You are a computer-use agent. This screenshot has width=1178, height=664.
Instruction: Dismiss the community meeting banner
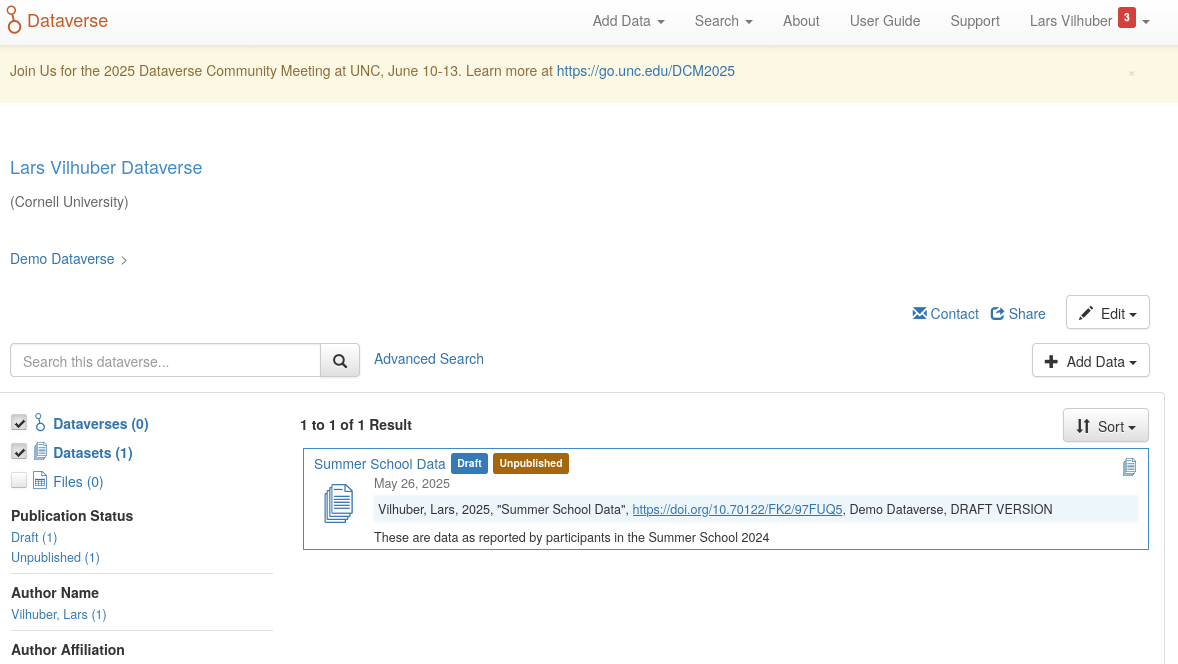pos(1131,73)
